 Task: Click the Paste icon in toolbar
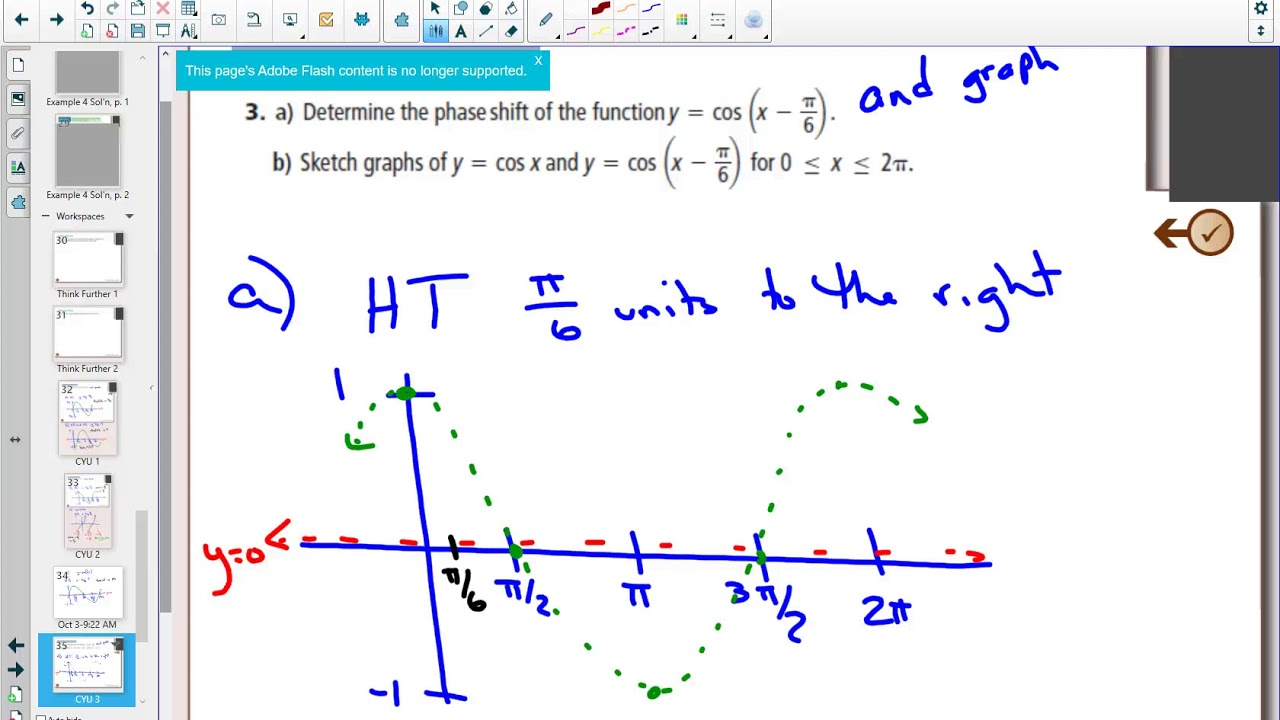coord(138,9)
